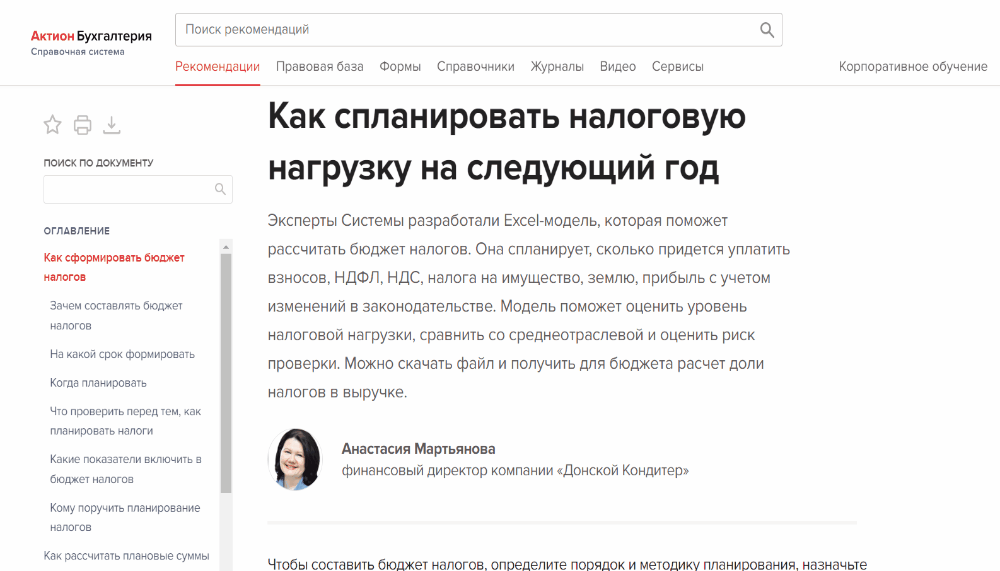Add article to favorites with star icon

[52, 124]
